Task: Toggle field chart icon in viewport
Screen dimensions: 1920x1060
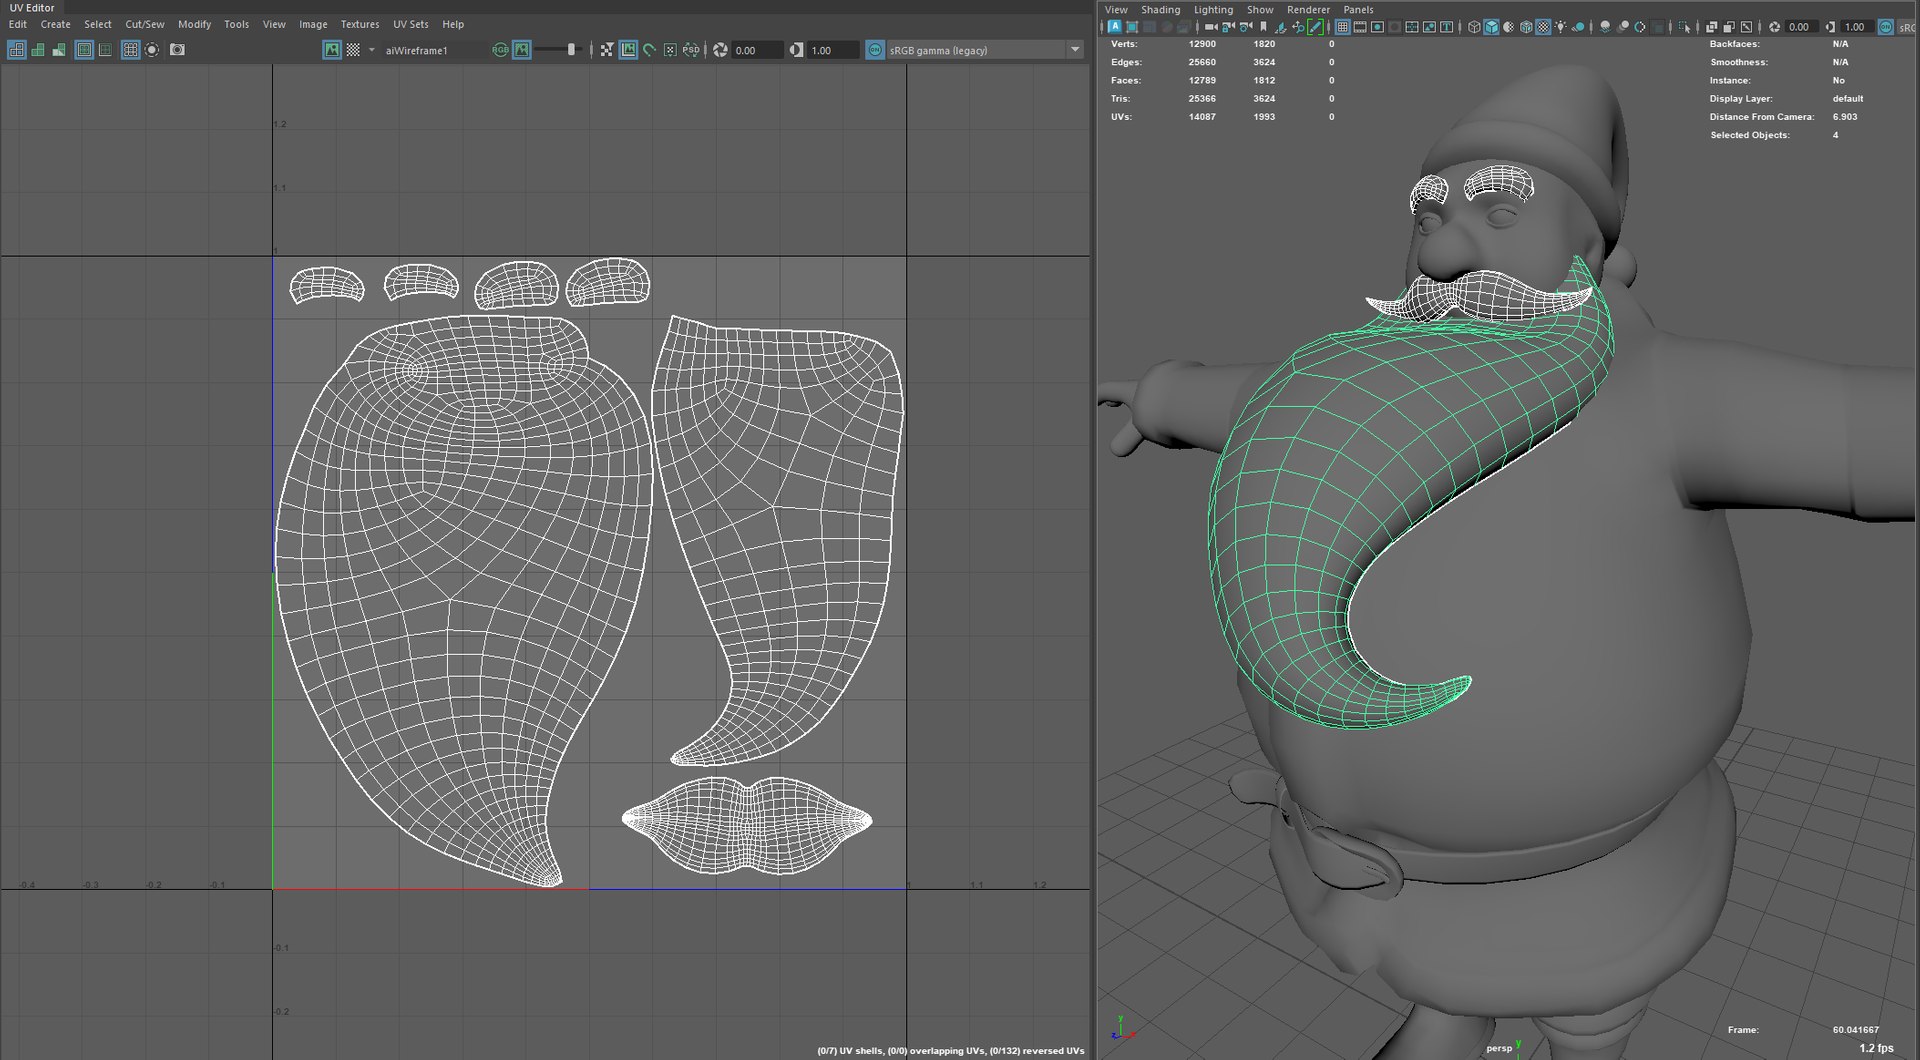Action: pos(1412,27)
